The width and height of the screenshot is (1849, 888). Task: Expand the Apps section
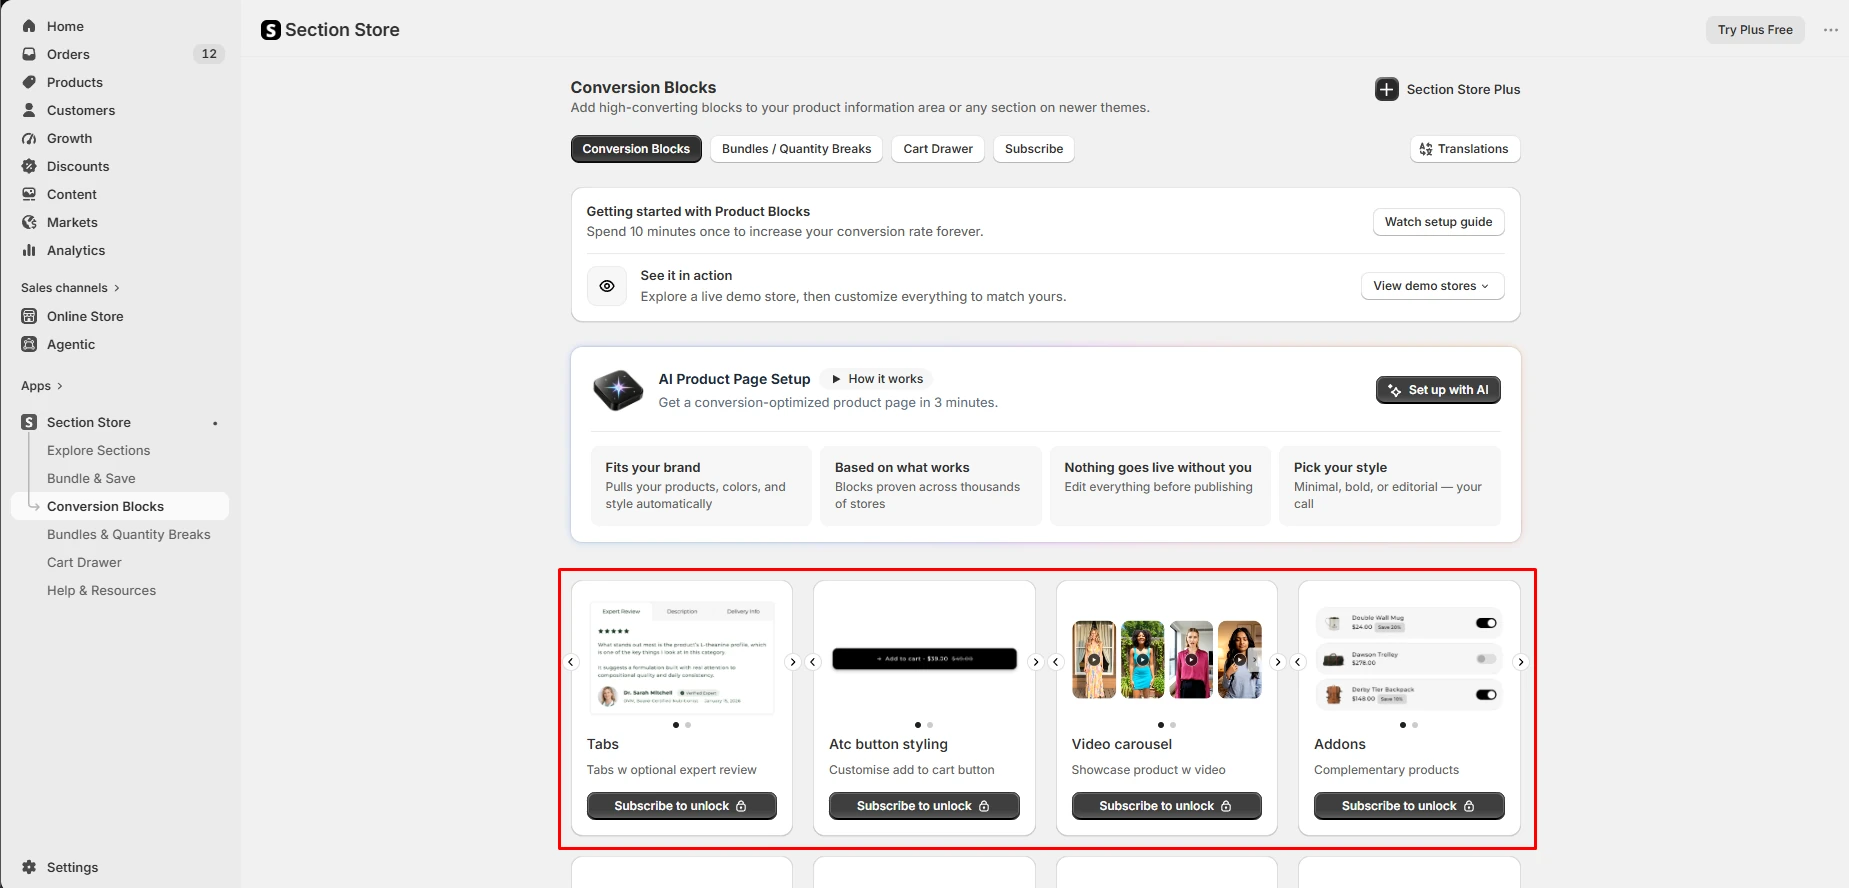click(x=42, y=386)
